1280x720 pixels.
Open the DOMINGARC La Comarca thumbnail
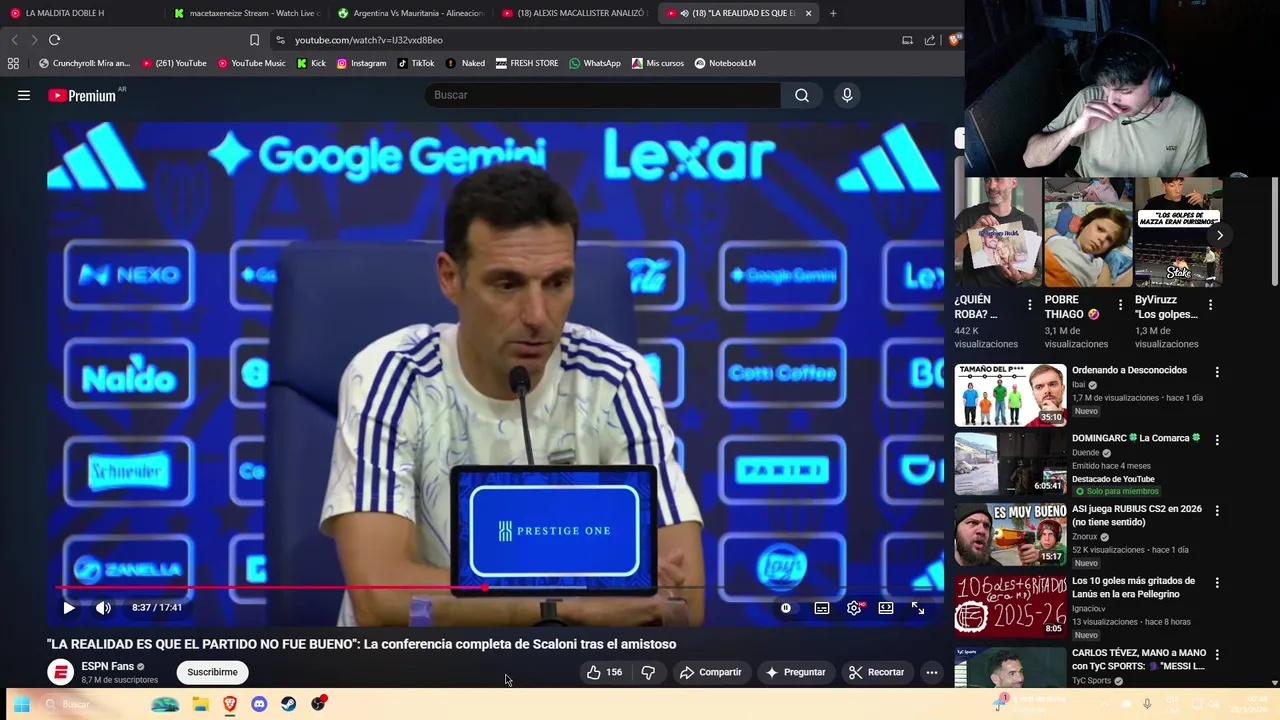tap(1010, 464)
